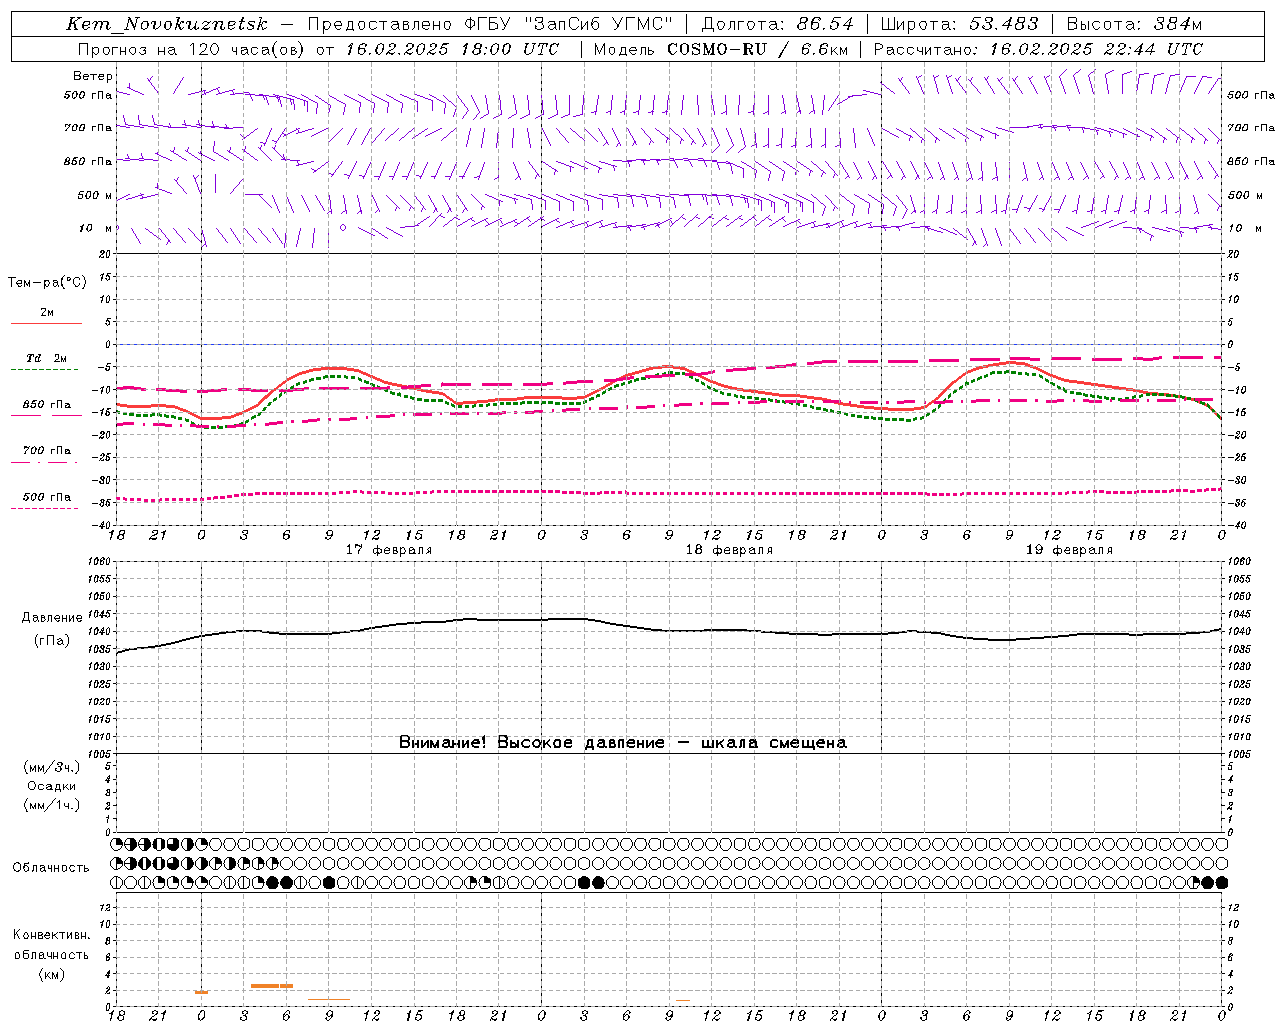Viewport: 1280px width, 1024px height.
Task: Click the left 850 гПа wind level label
Action: pyautogui.click(x=88, y=161)
